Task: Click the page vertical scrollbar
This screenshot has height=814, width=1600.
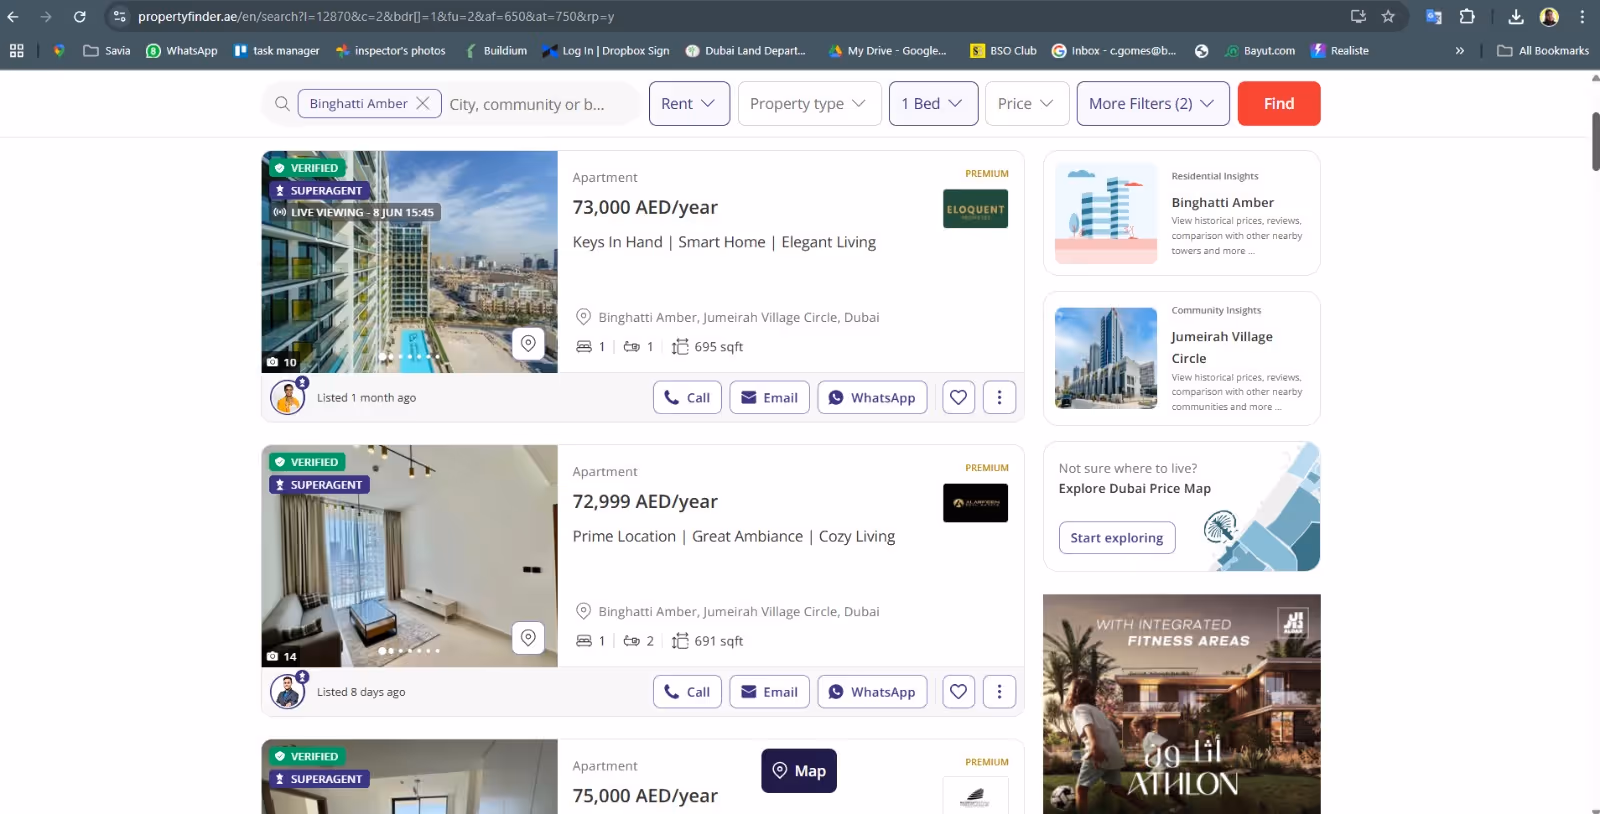Action: tap(1595, 142)
